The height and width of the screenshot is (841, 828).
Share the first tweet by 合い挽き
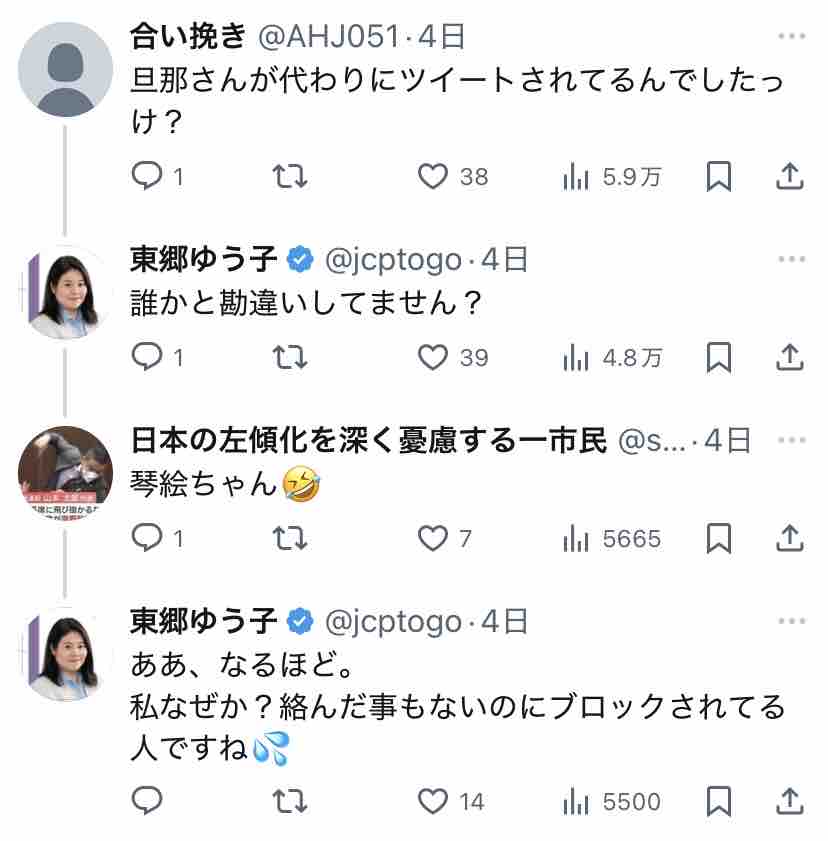click(x=790, y=177)
